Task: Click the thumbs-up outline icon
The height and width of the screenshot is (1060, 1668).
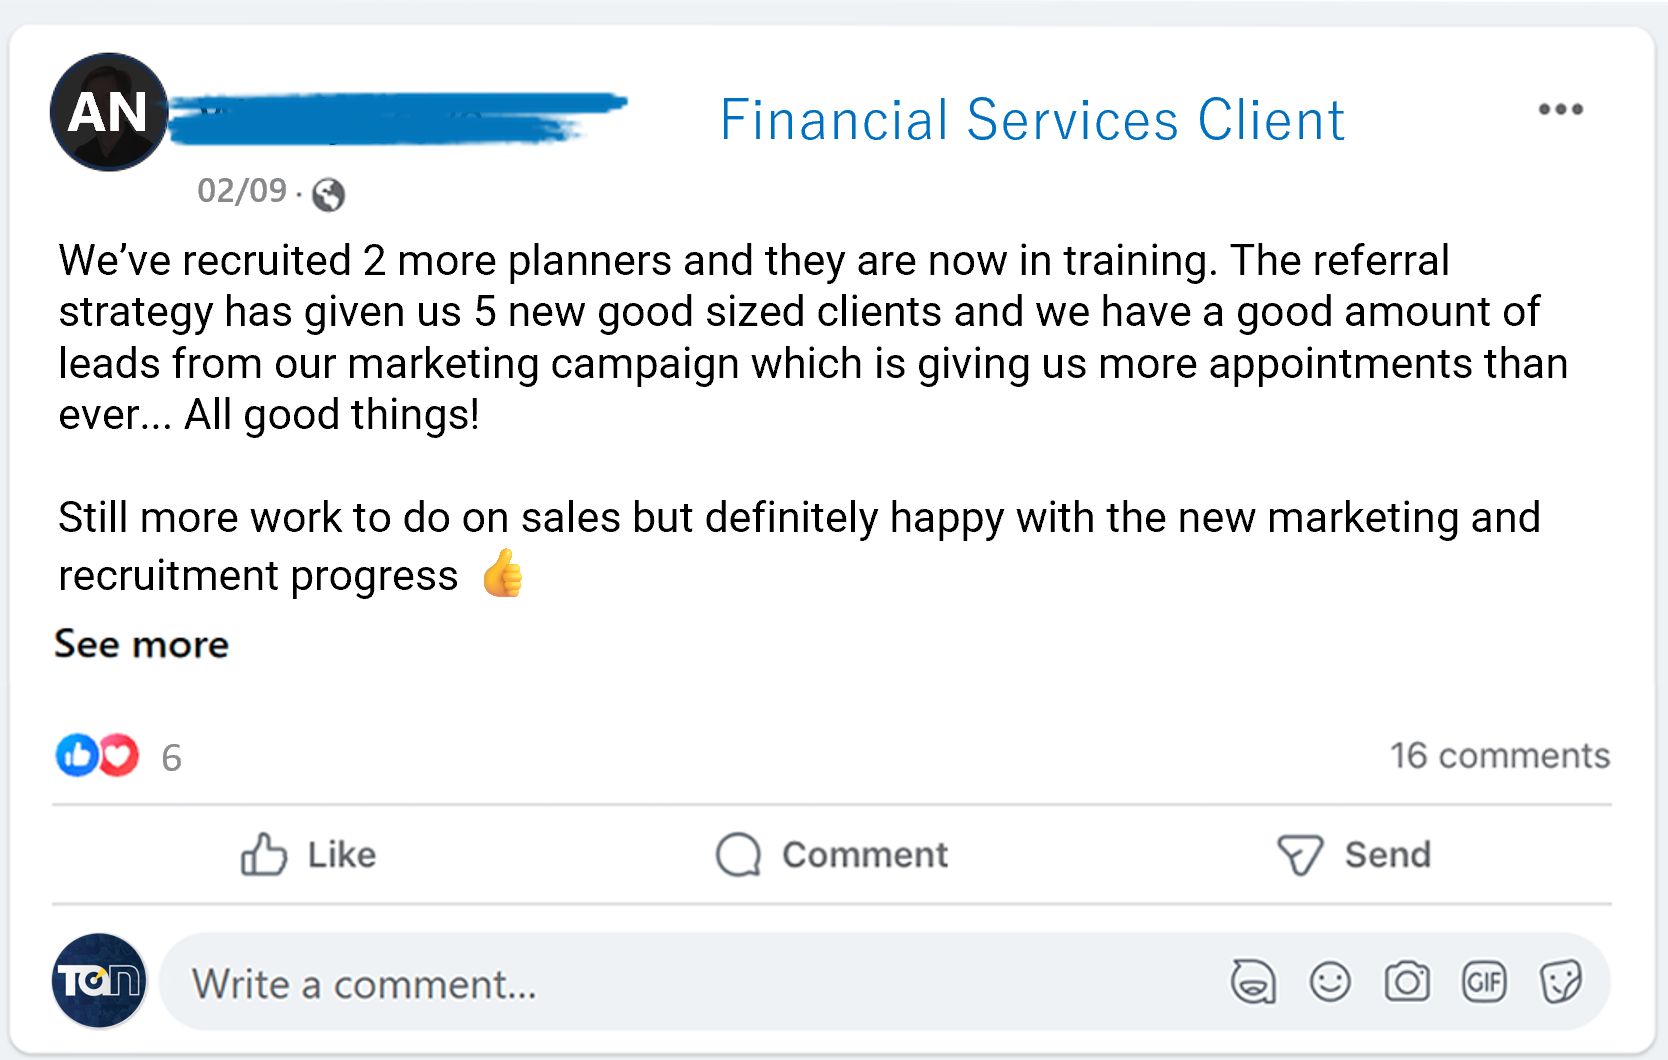Action: coord(264,855)
